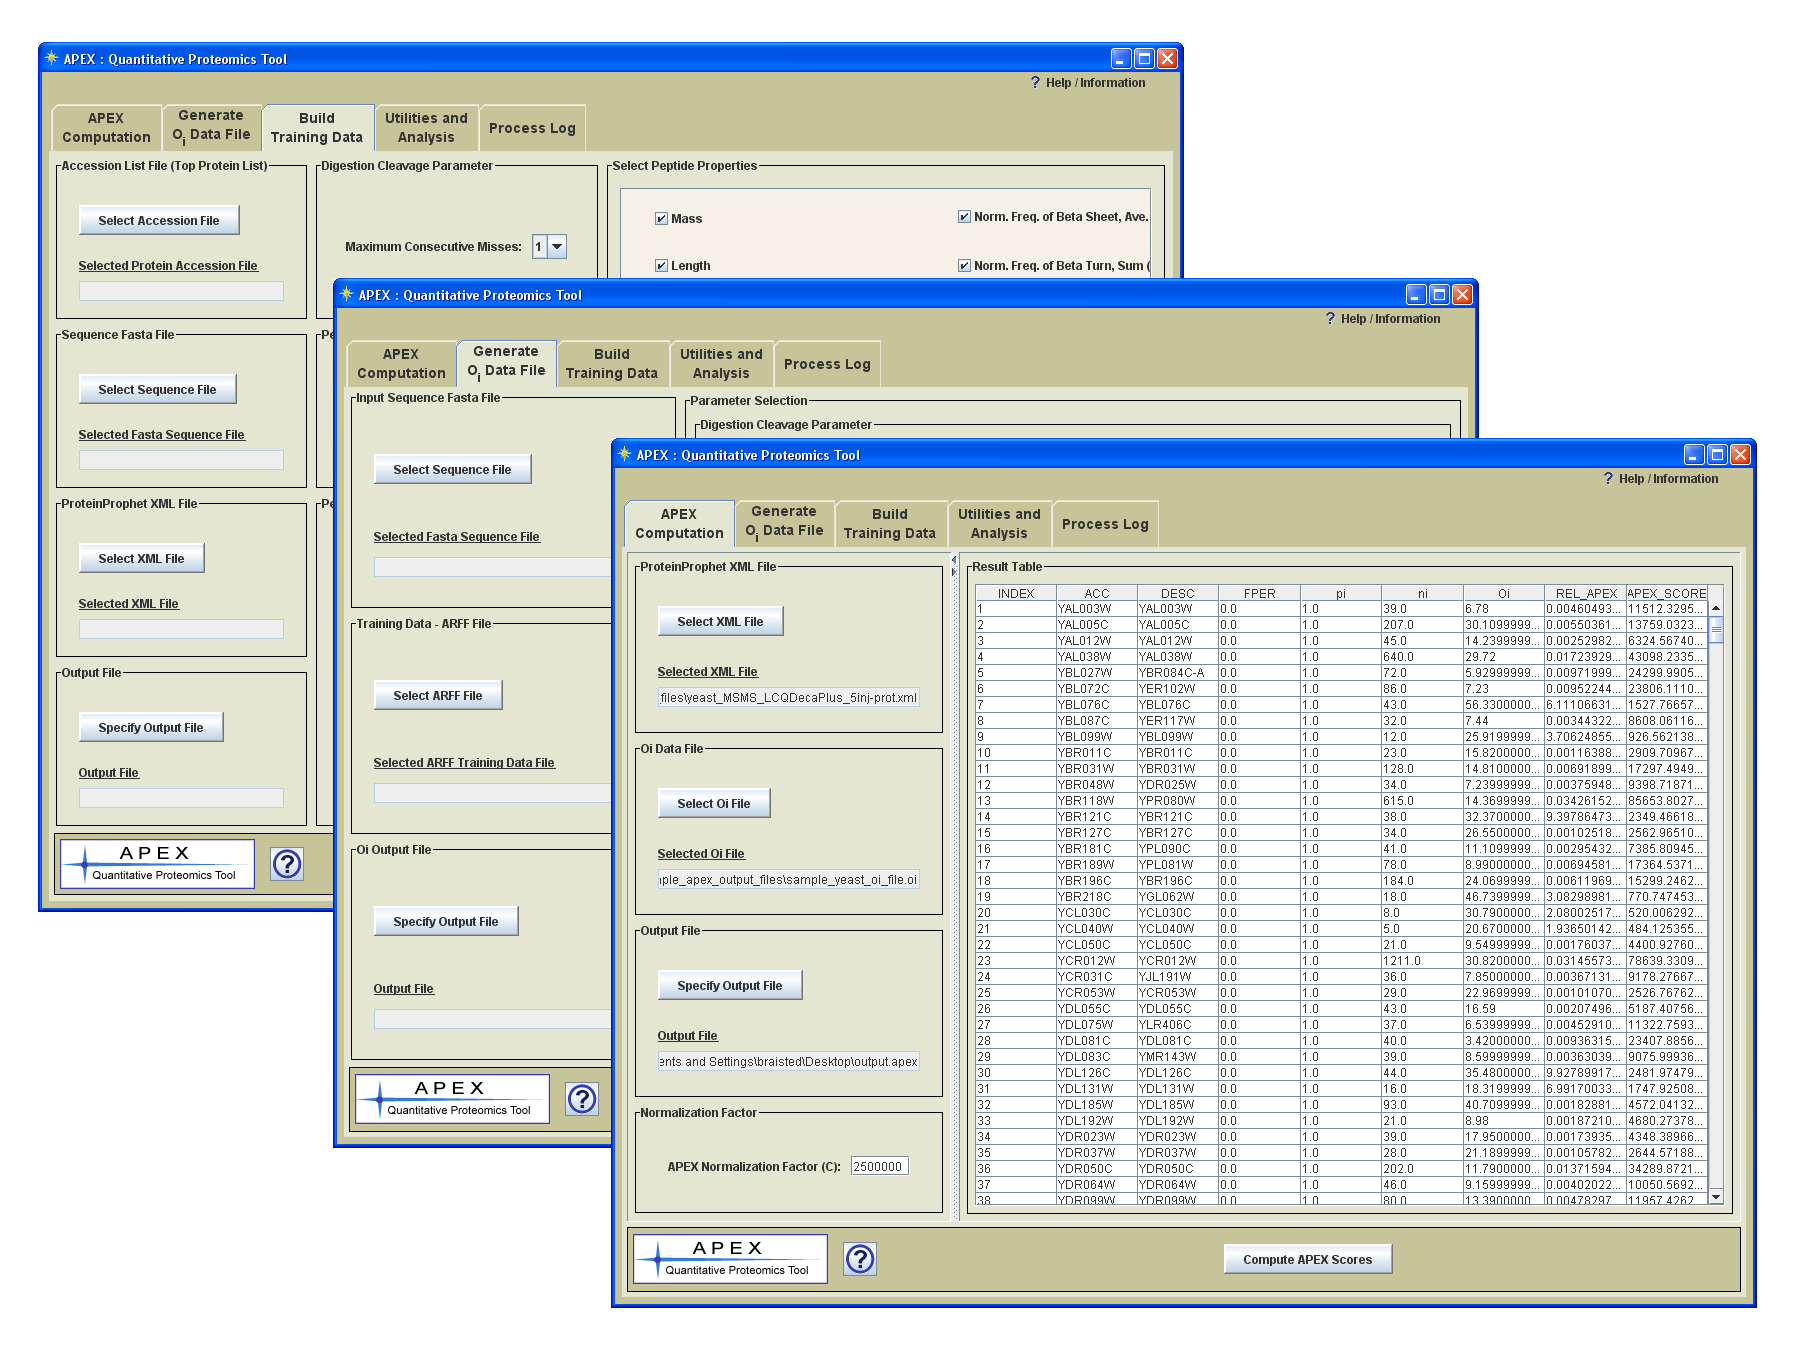1800x1350 pixels.
Task: Click APEX Normalization Factor input field
Action: pyautogui.click(x=880, y=1167)
